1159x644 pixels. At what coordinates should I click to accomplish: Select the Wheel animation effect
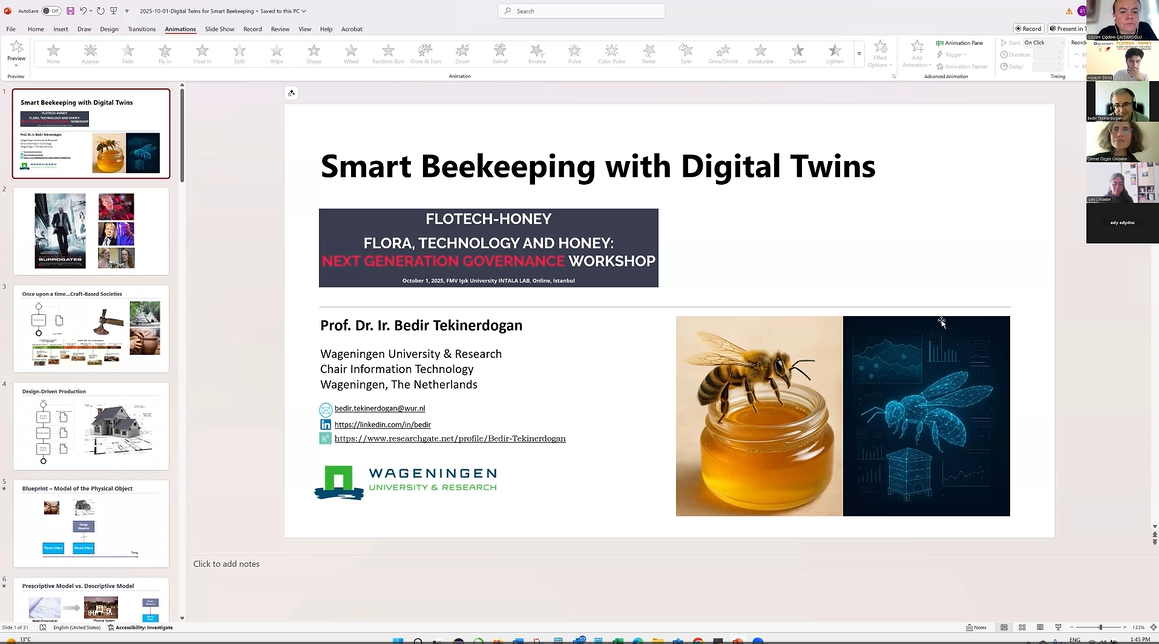click(x=351, y=52)
